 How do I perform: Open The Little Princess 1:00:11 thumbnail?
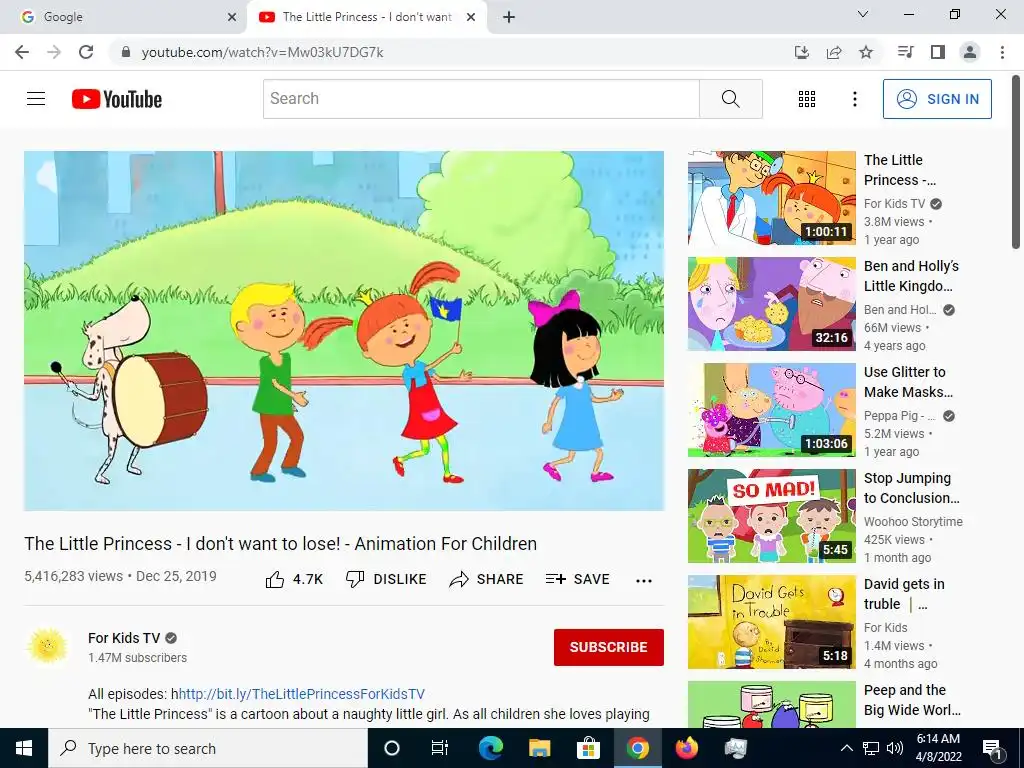tap(772, 198)
